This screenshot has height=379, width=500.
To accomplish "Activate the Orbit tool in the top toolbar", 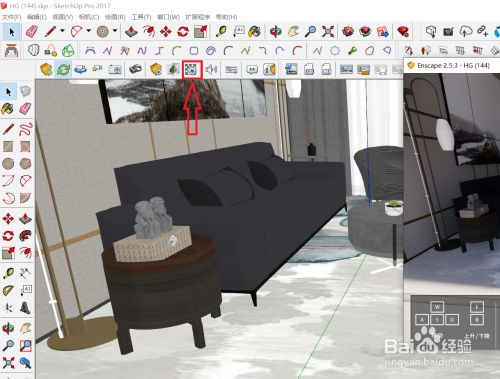I will tap(276, 32).
